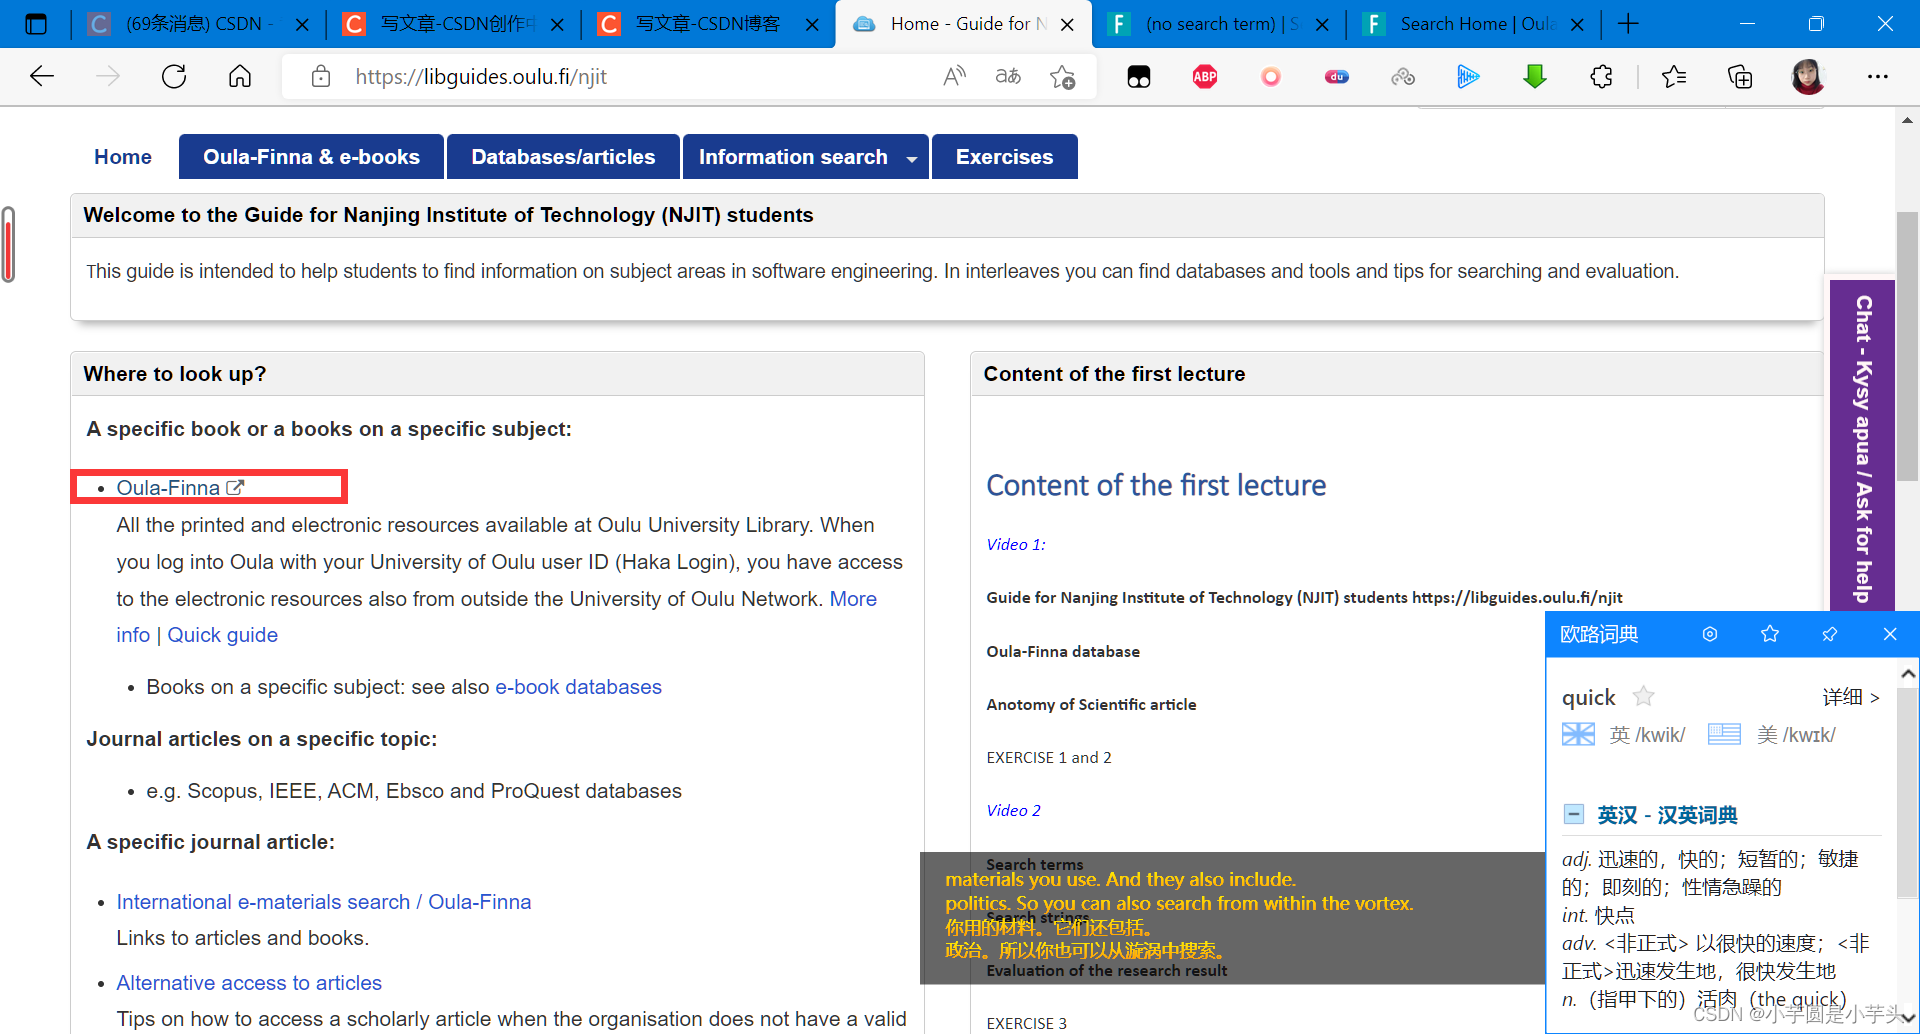Reload the current page
The height and width of the screenshot is (1034, 1920).
174,77
